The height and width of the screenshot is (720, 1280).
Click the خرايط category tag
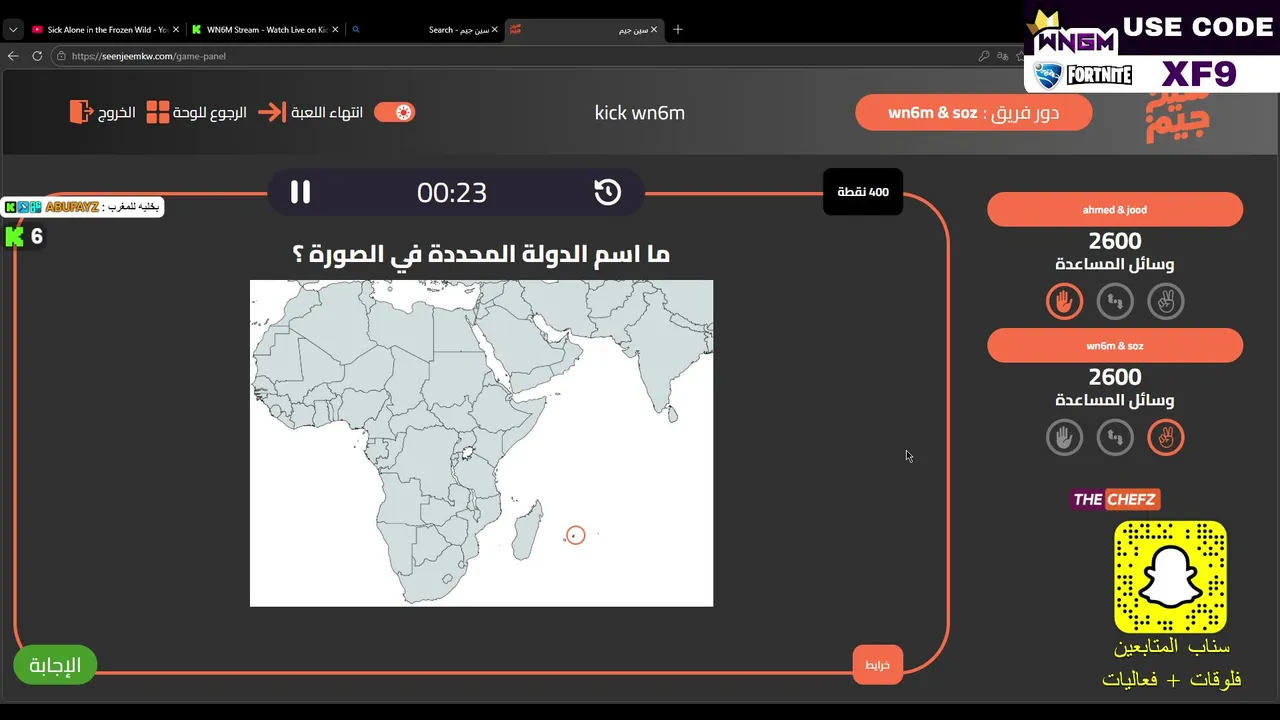tap(877, 665)
